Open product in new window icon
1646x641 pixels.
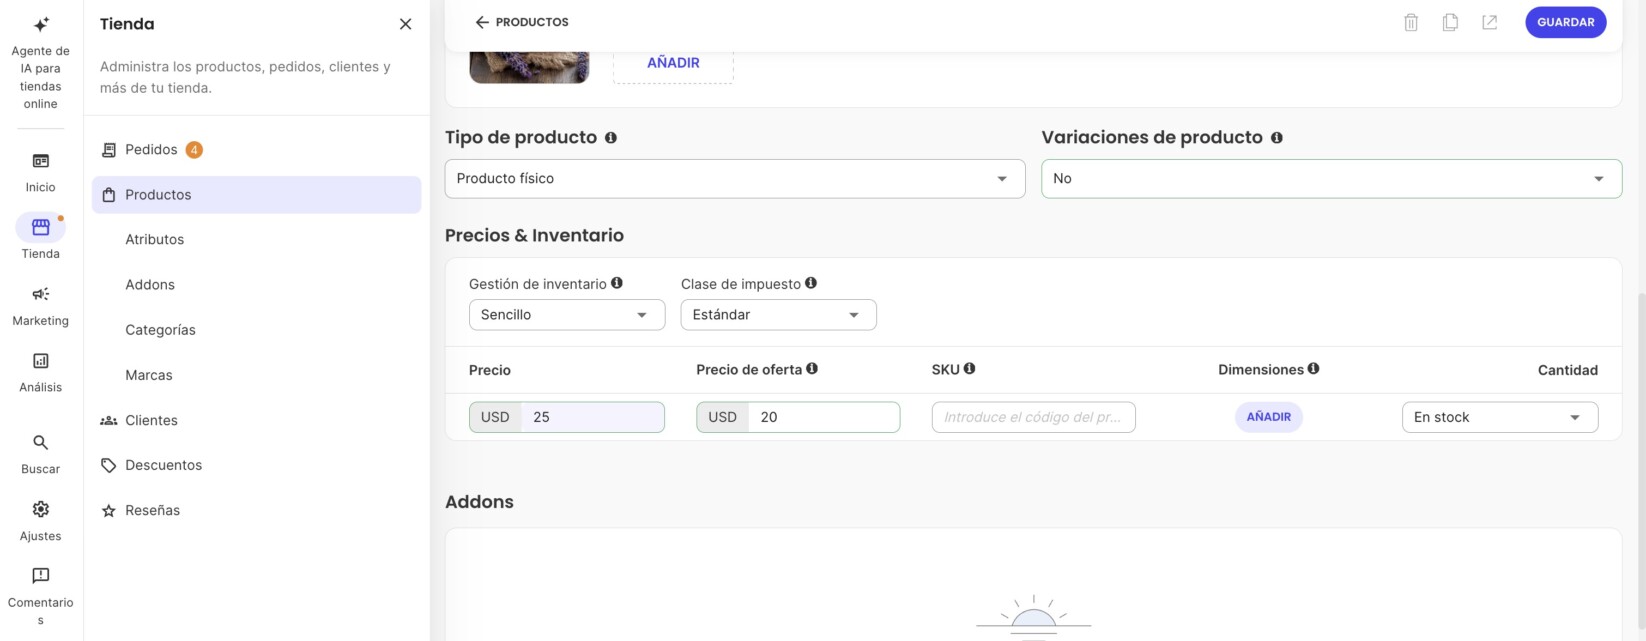[x=1490, y=22]
